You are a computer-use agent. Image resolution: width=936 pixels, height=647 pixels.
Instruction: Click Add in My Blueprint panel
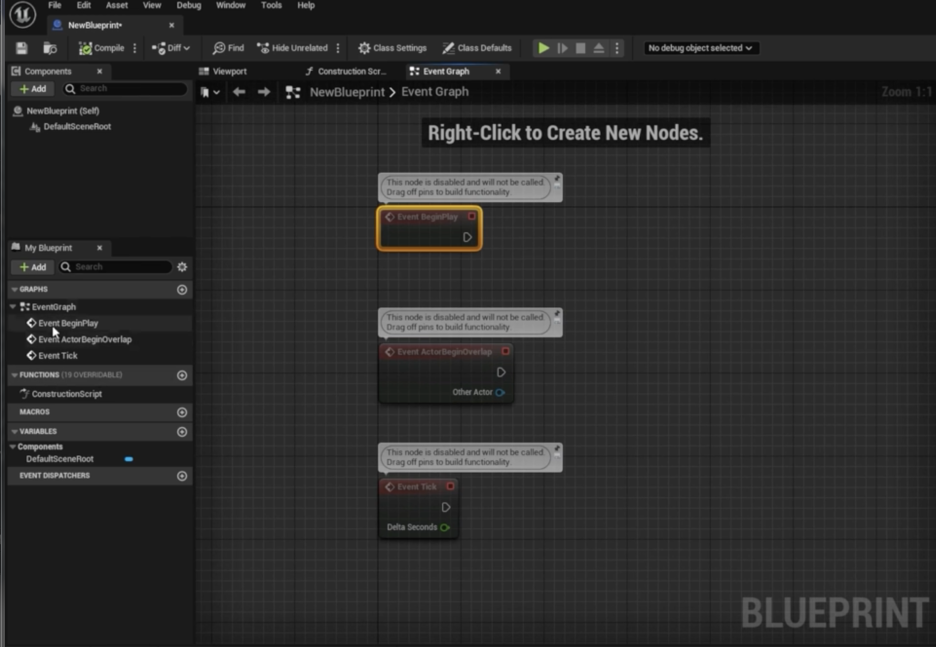pos(33,267)
